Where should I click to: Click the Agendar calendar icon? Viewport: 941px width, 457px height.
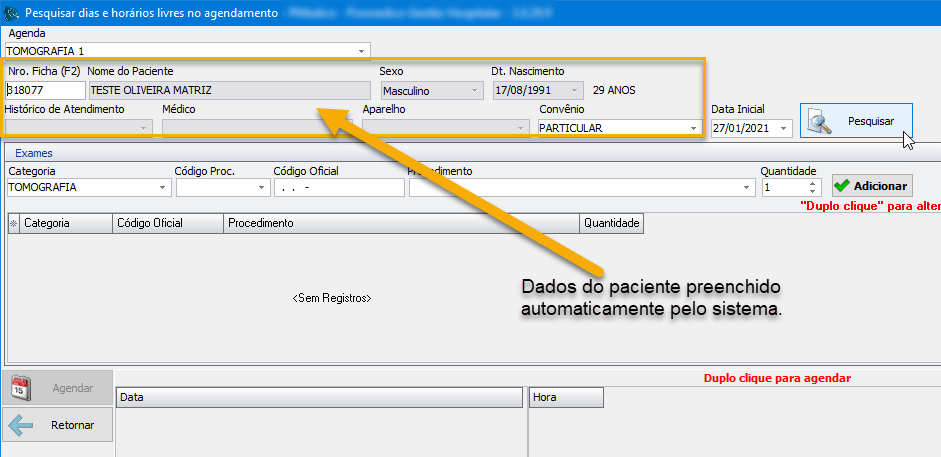pyautogui.click(x=23, y=388)
